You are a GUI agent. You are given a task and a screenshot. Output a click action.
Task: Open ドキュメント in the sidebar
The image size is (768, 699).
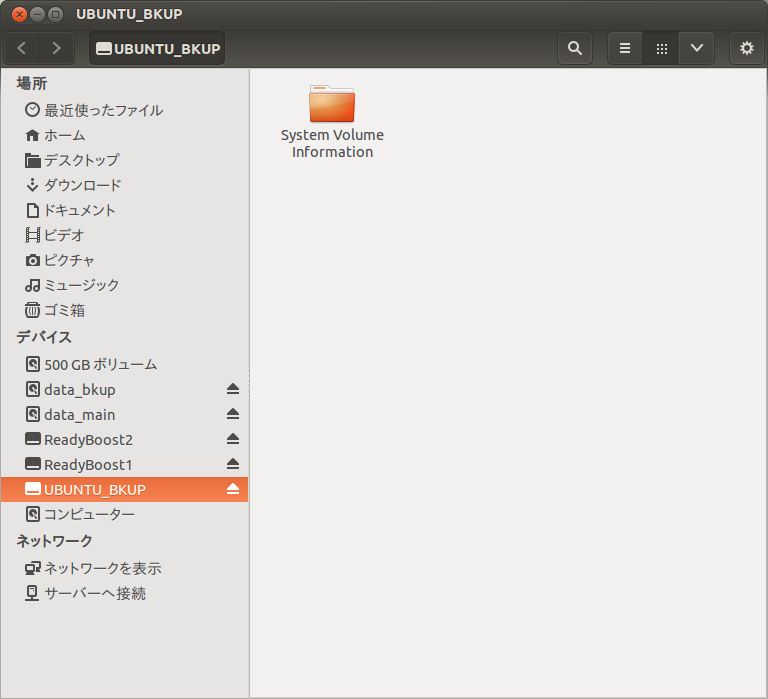point(124,210)
